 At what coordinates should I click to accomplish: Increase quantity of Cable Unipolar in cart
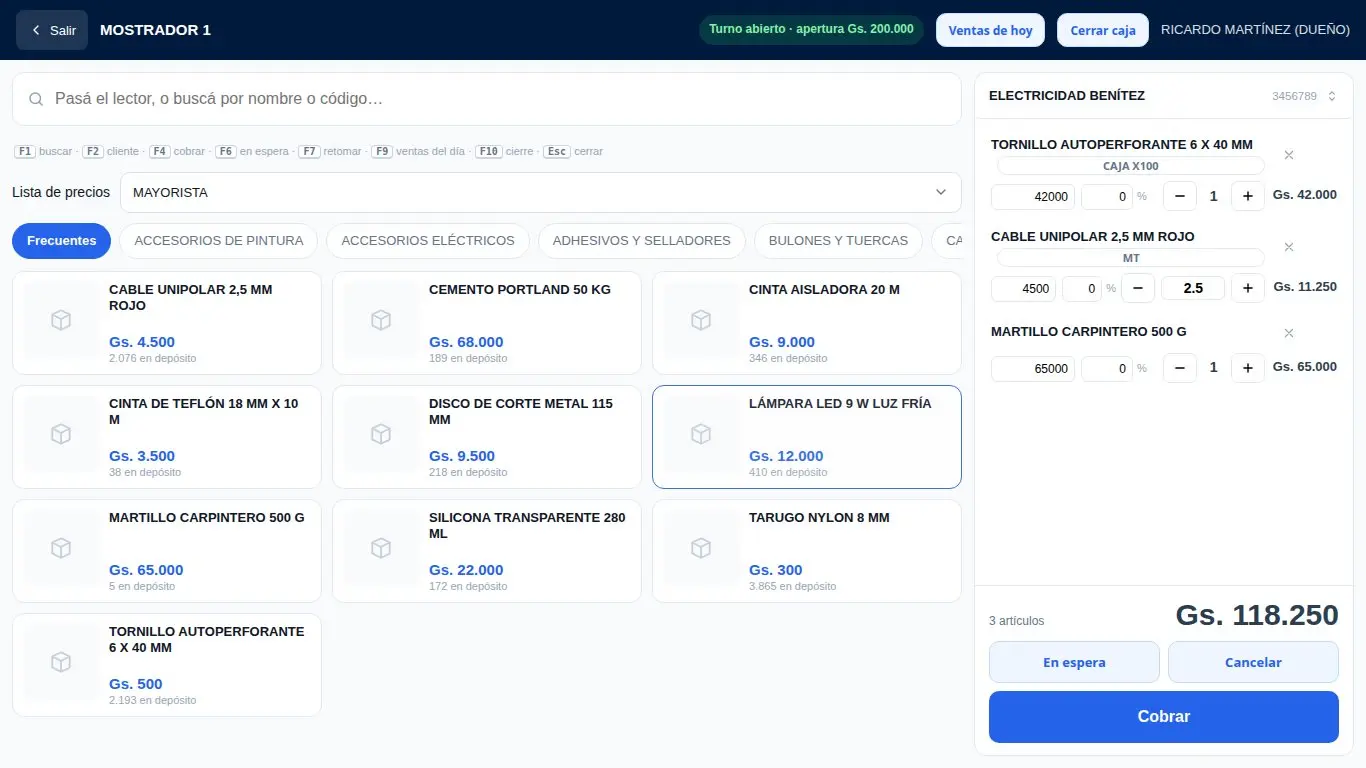(x=1247, y=288)
